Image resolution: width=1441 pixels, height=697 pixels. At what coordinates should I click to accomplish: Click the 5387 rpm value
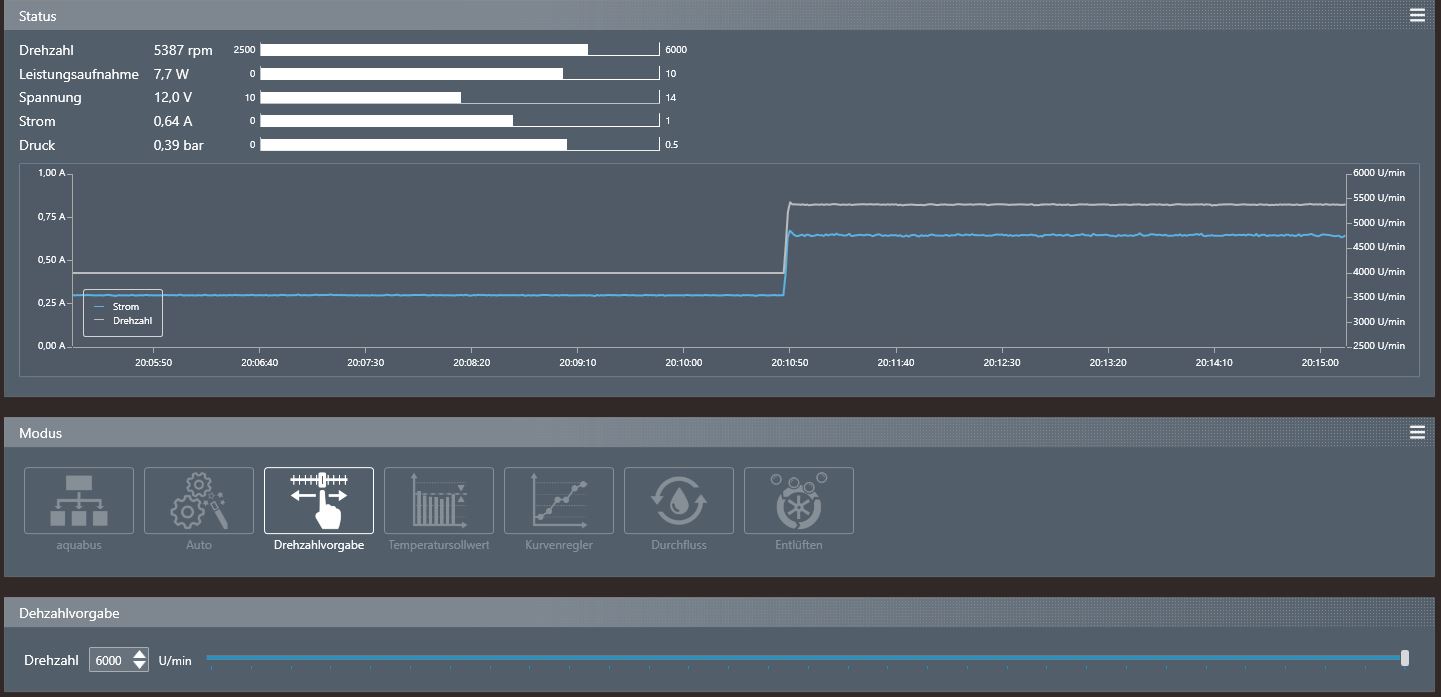click(183, 50)
